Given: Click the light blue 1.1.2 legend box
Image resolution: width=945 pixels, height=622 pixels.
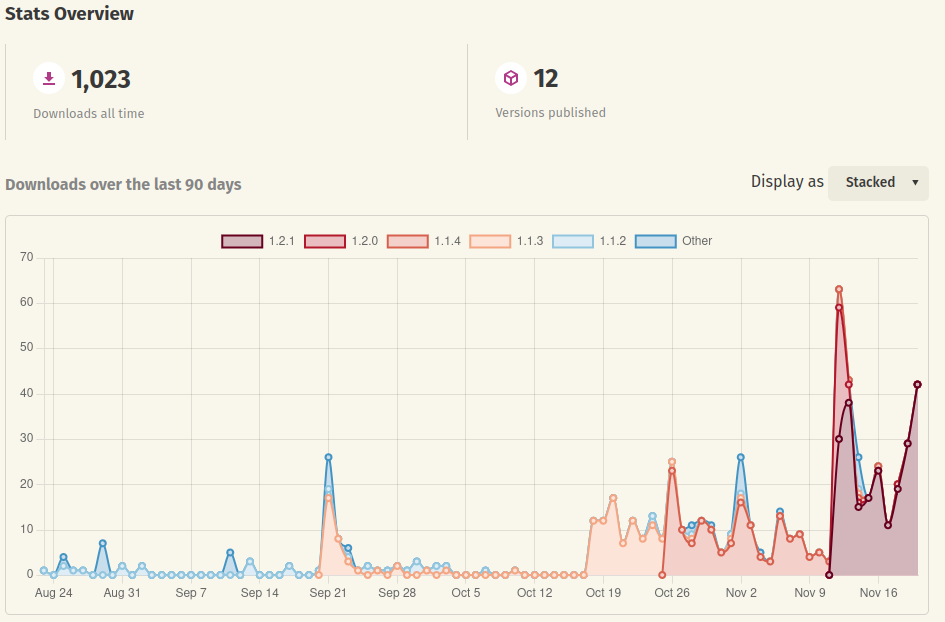Looking at the screenshot, I should (x=573, y=241).
